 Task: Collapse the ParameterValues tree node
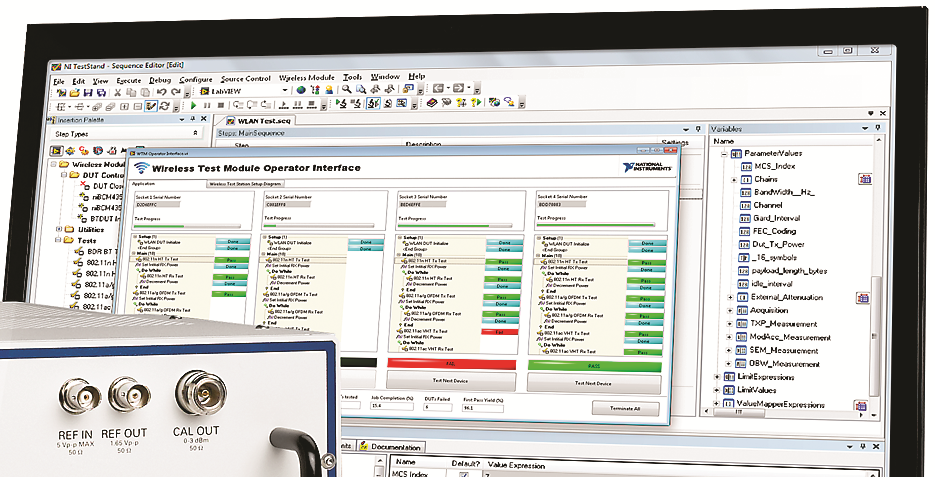pos(723,154)
